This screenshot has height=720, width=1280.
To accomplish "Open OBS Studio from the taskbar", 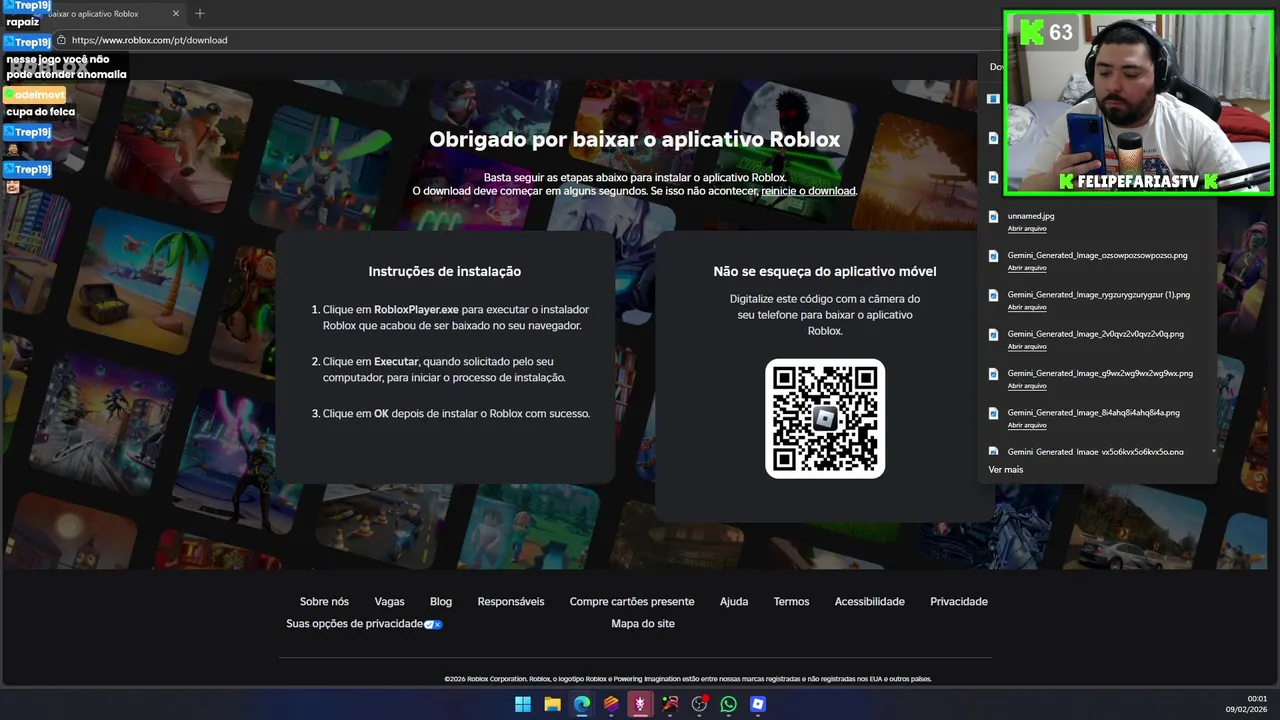I will point(699,704).
